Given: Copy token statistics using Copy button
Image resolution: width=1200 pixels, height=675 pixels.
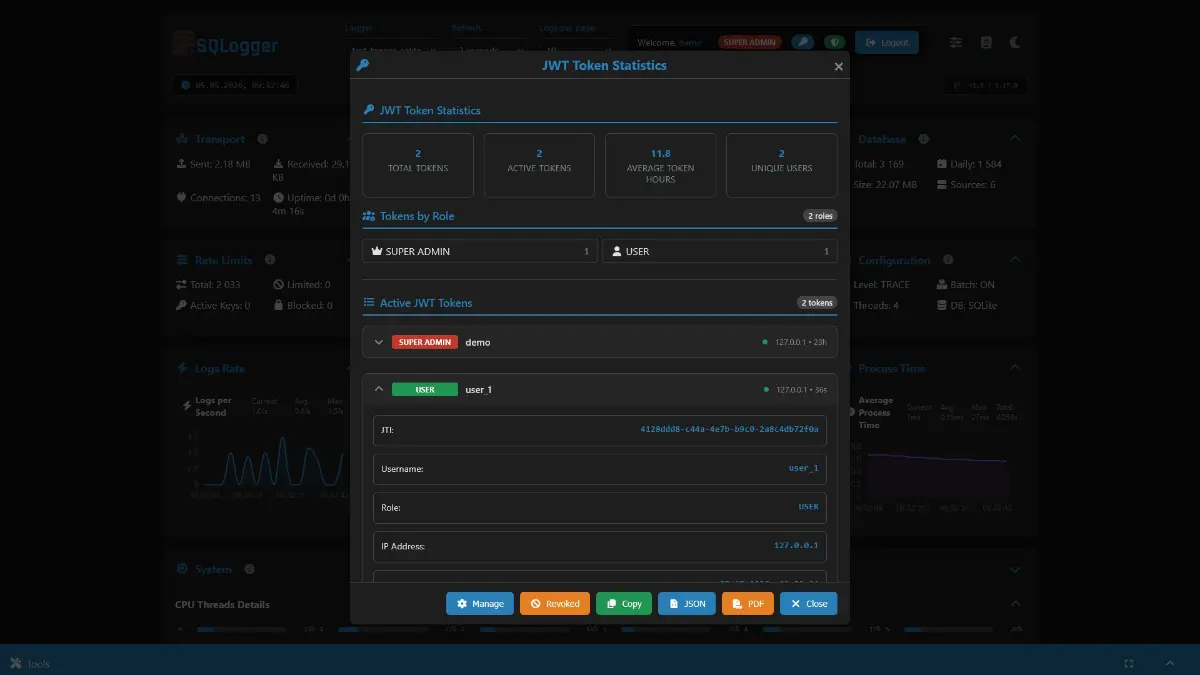Looking at the screenshot, I should click(x=624, y=604).
